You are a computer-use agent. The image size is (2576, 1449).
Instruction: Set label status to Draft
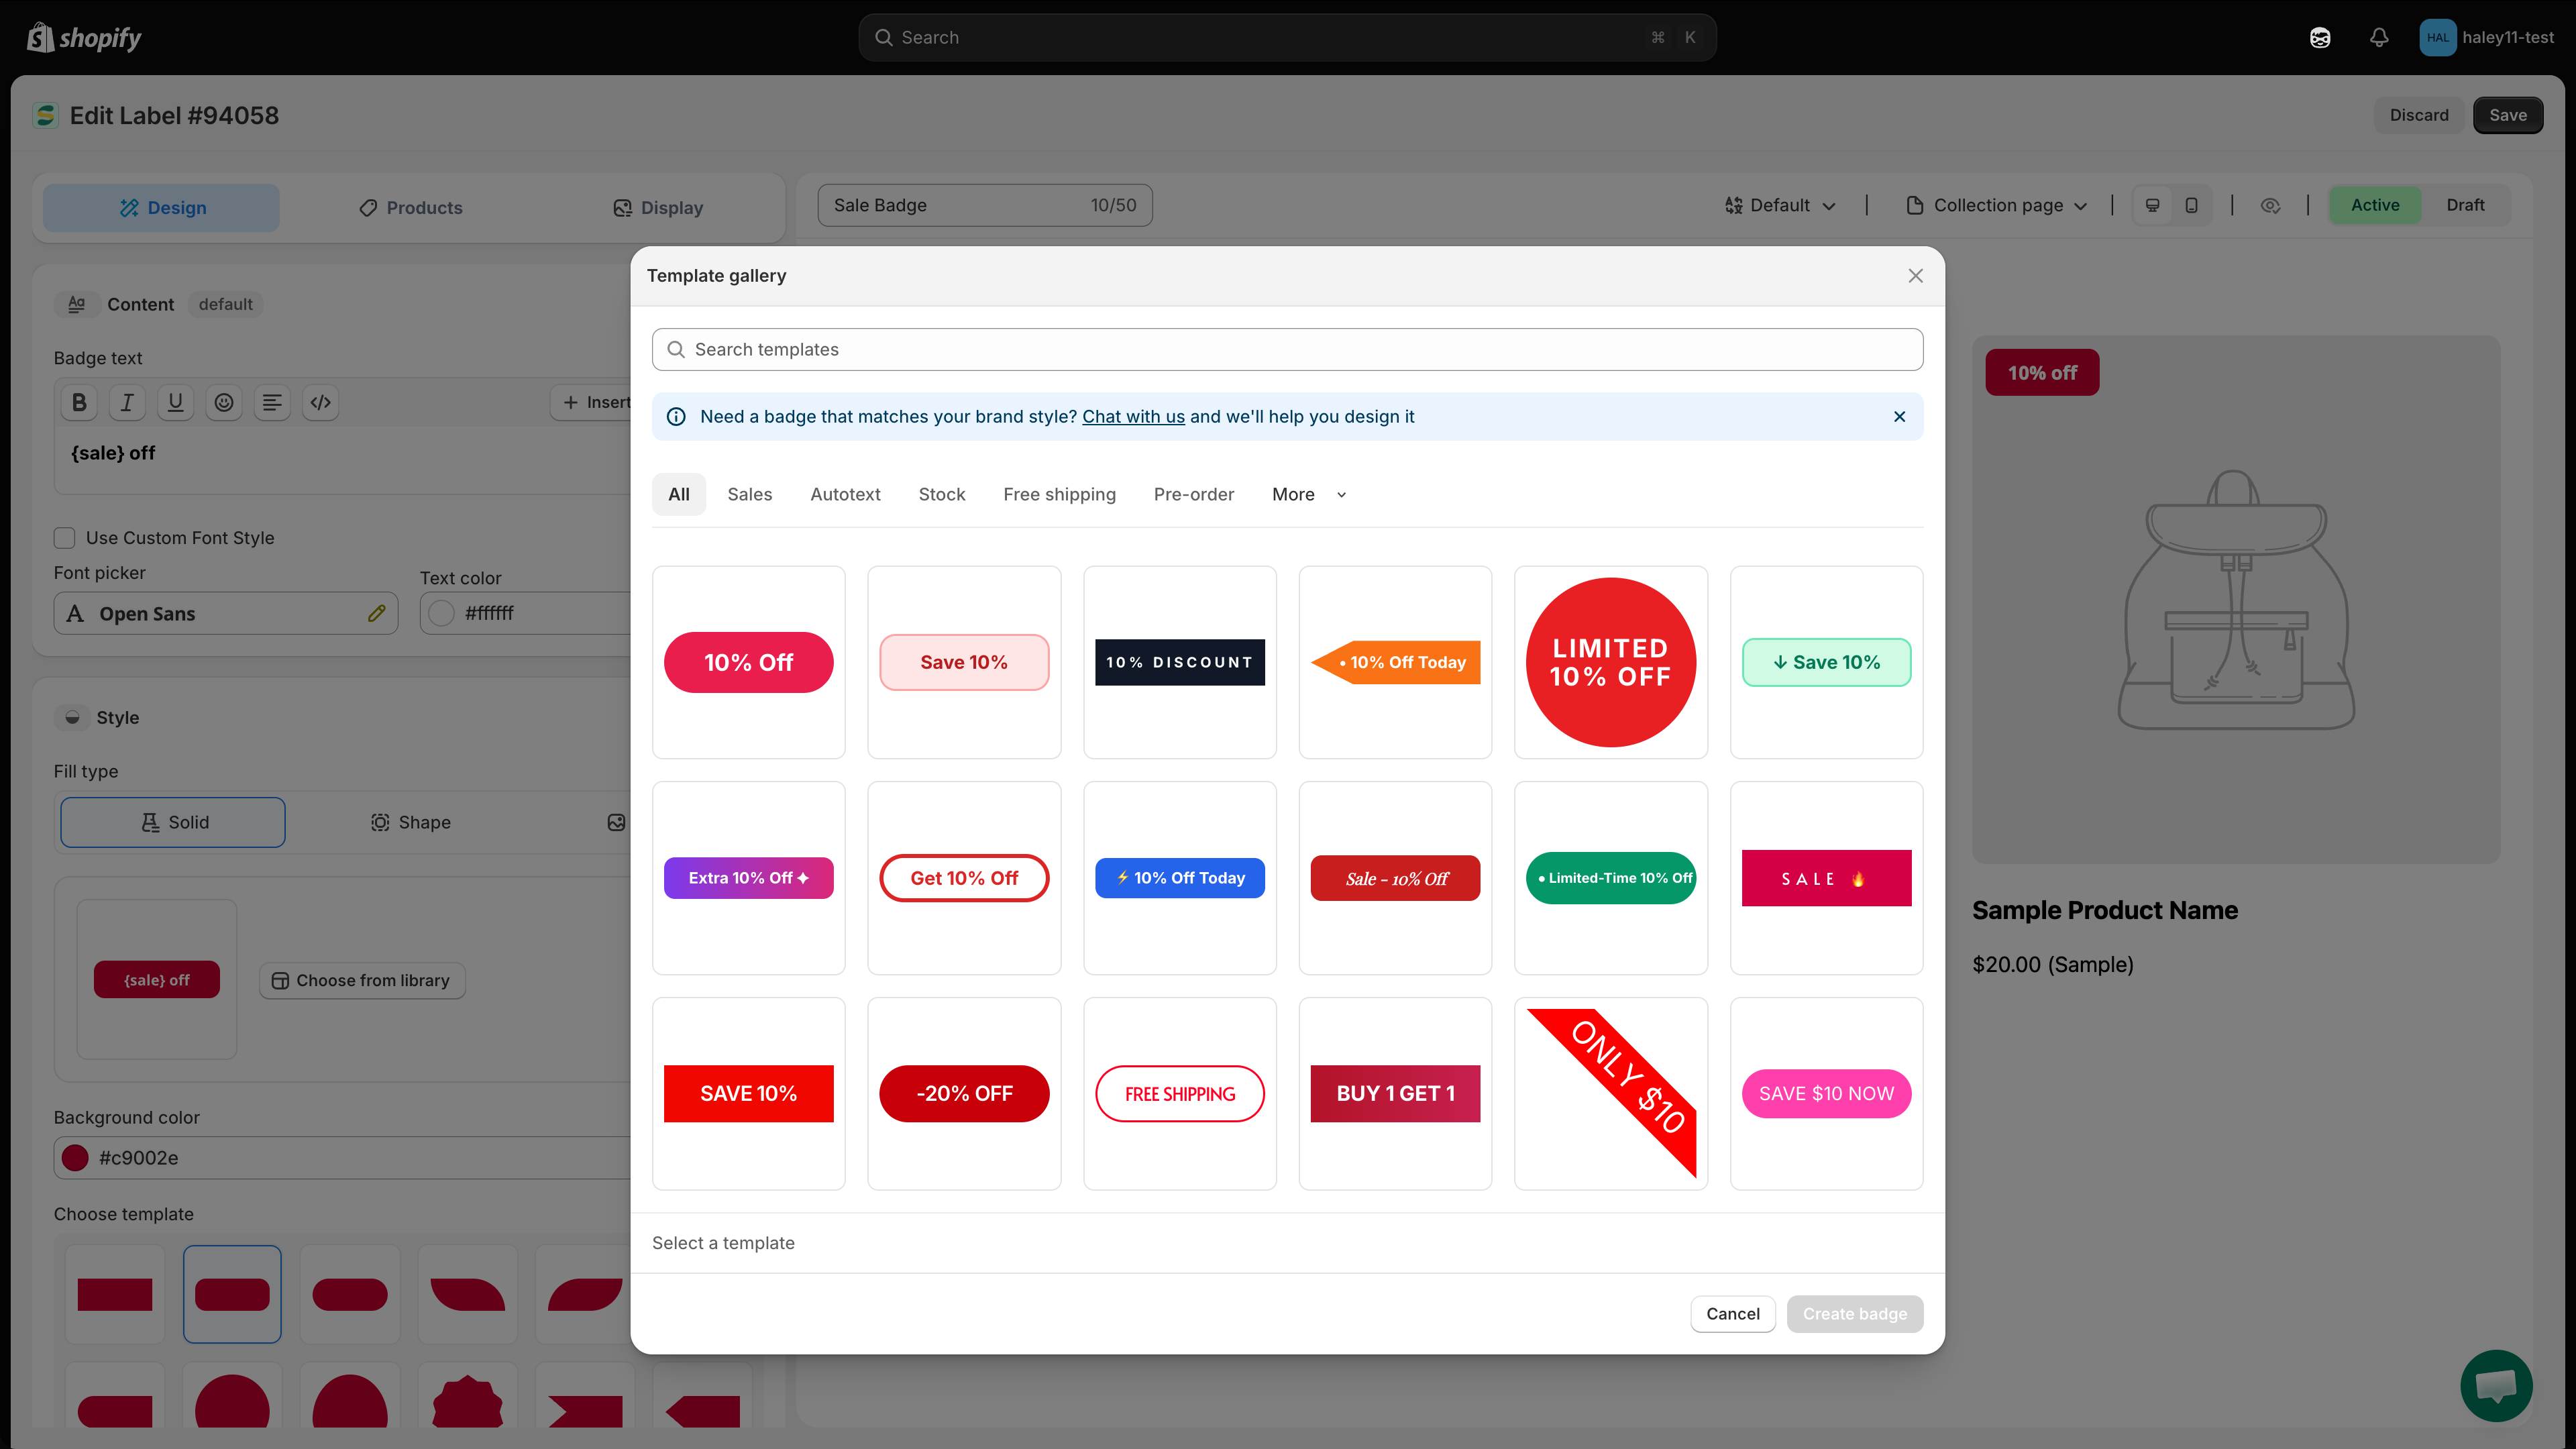2465,205
